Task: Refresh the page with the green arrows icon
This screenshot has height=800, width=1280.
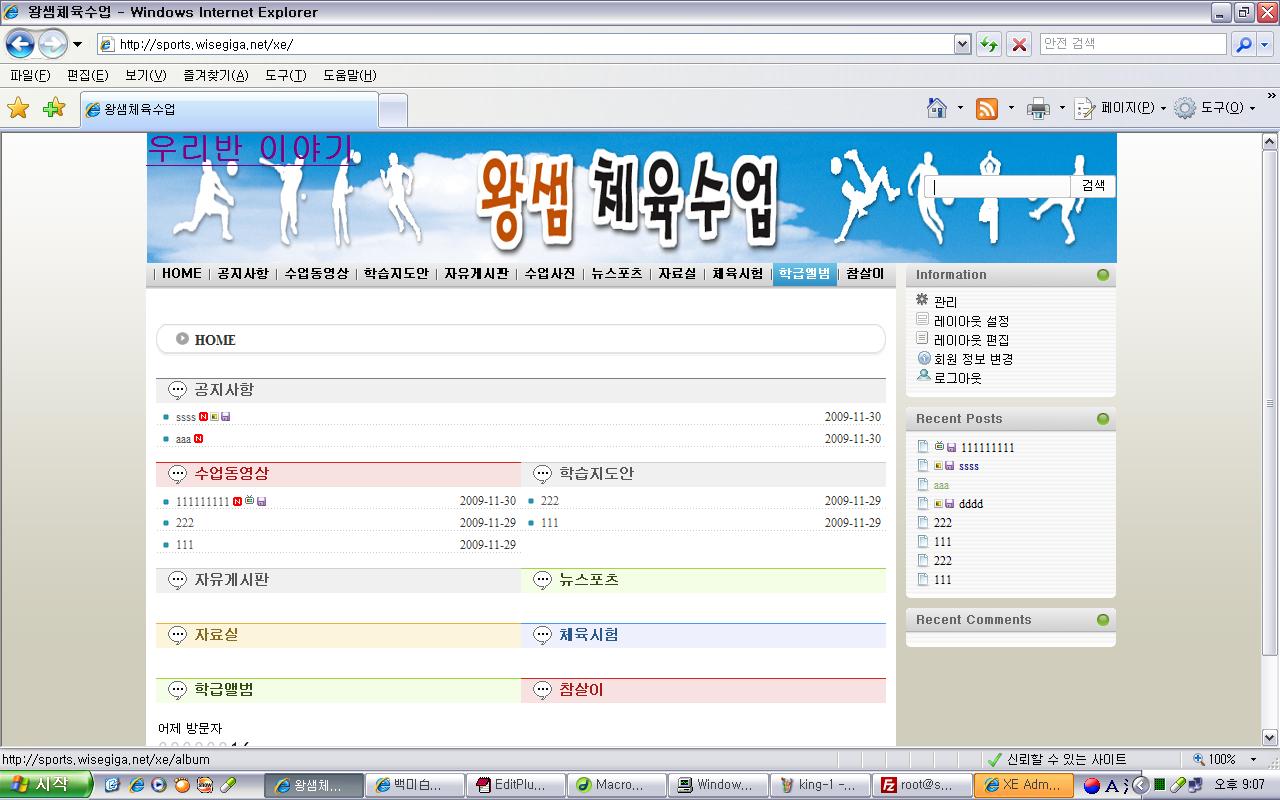Action: (x=988, y=44)
